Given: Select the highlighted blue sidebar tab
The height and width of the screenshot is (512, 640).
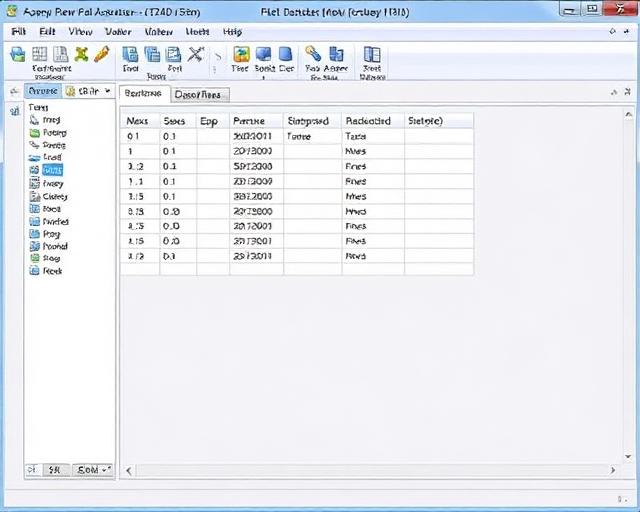Looking at the screenshot, I should pyautogui.click(x=43, y=91).
